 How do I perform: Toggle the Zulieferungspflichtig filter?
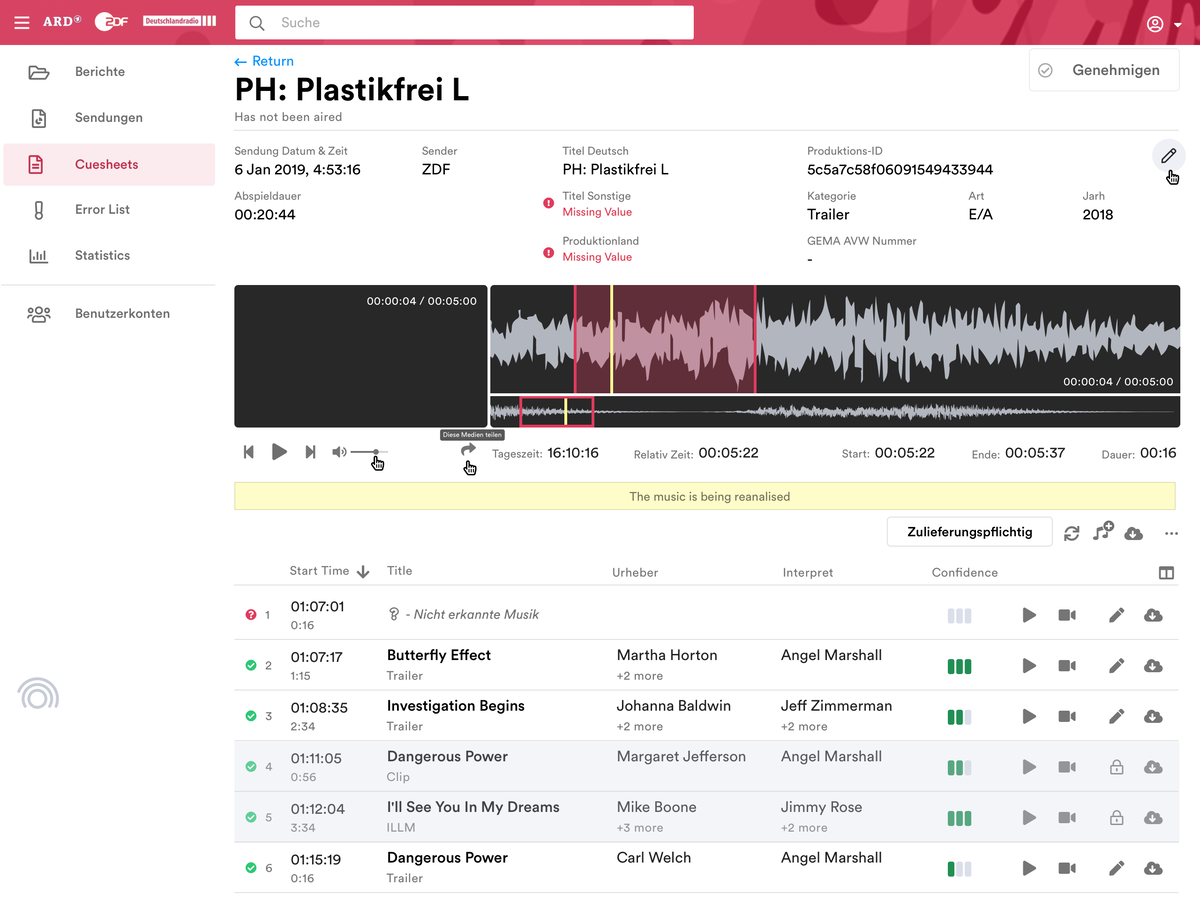[x=968, y=532]
